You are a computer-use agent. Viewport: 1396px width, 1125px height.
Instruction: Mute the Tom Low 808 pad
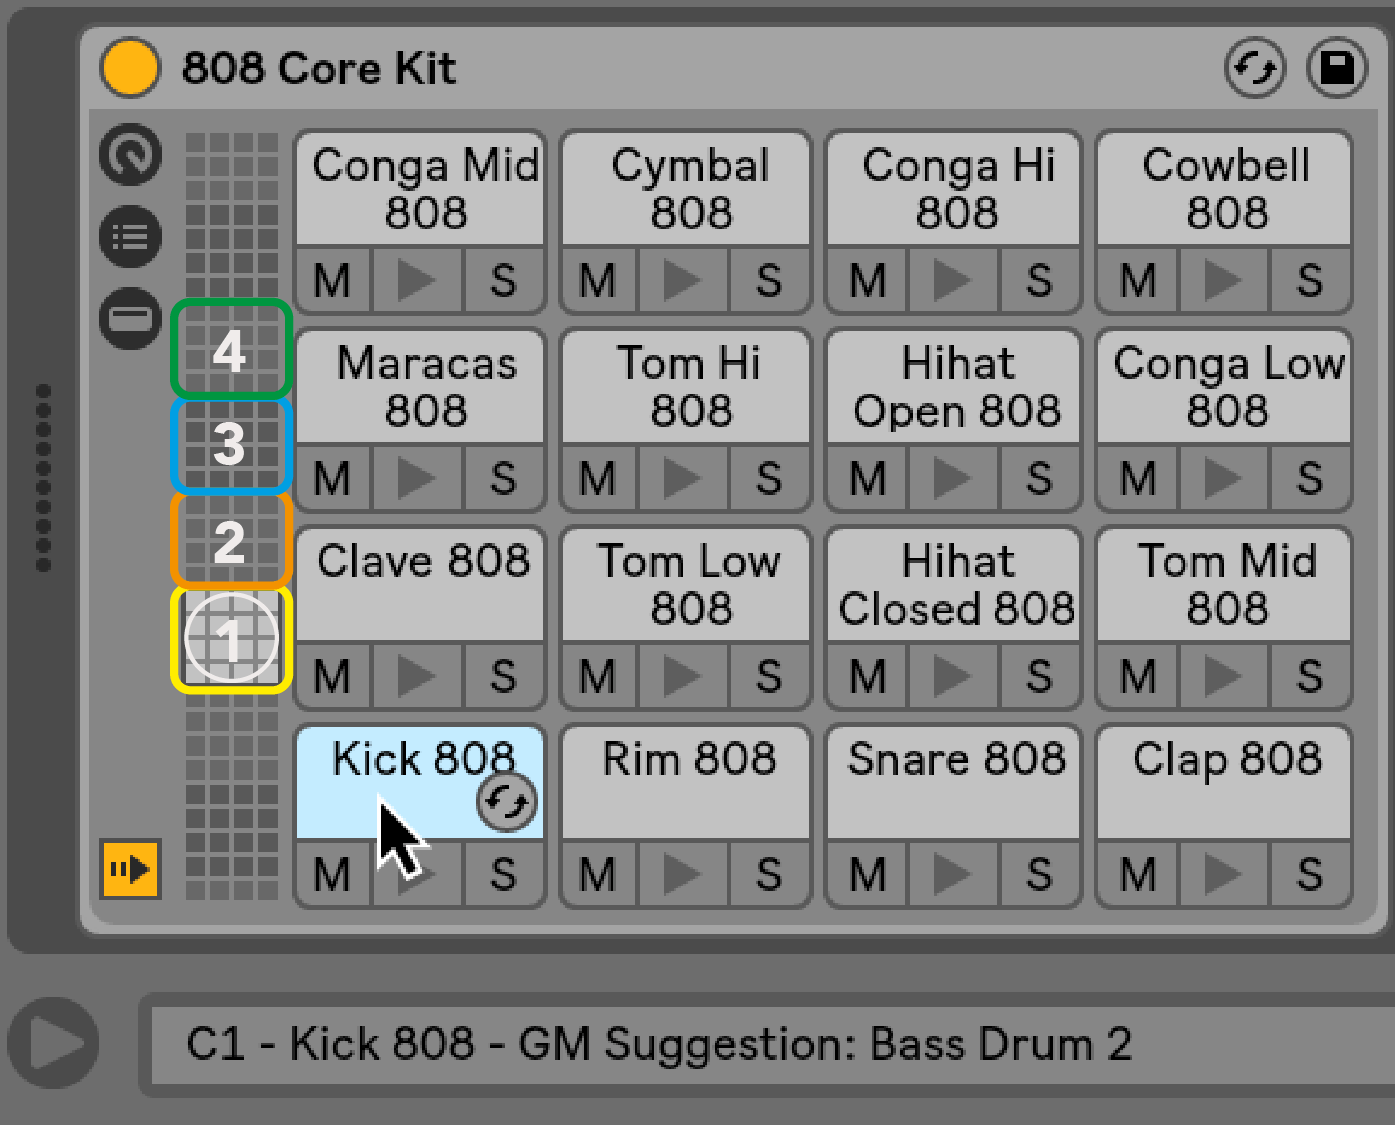599,676
